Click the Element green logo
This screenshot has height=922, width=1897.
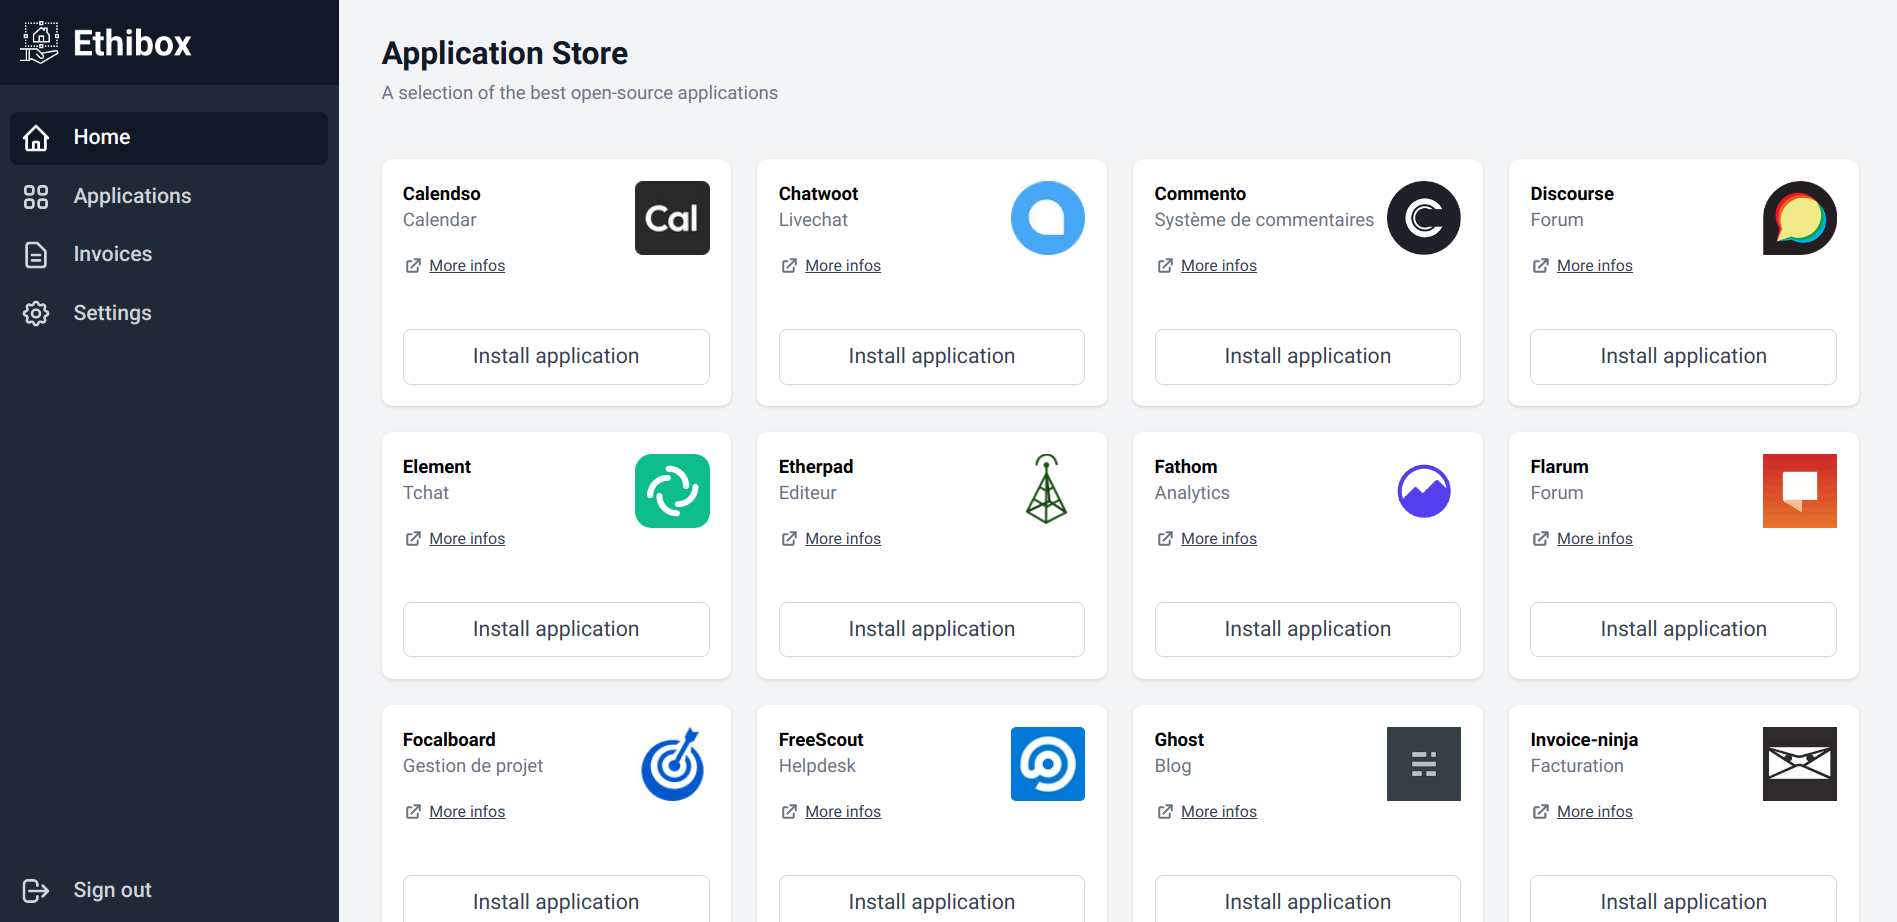pos(672,491)
